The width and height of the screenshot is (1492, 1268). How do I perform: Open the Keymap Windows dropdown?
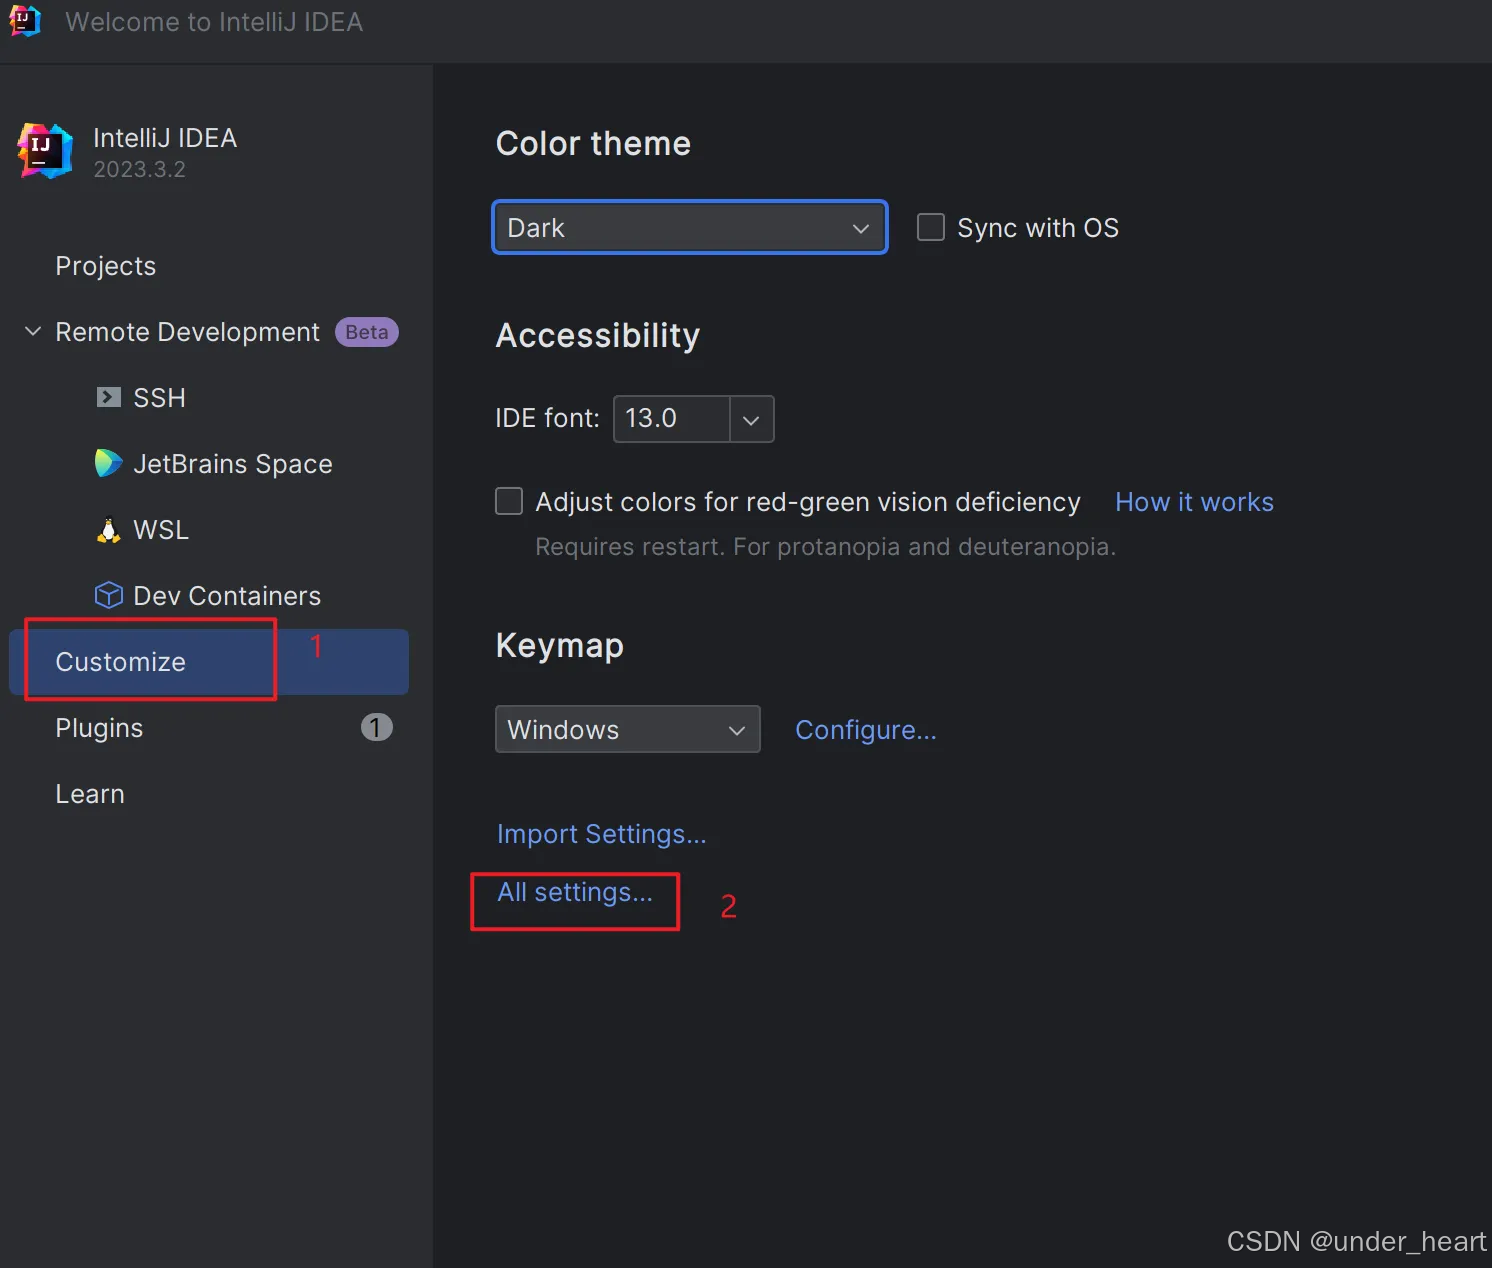point(627,729)
